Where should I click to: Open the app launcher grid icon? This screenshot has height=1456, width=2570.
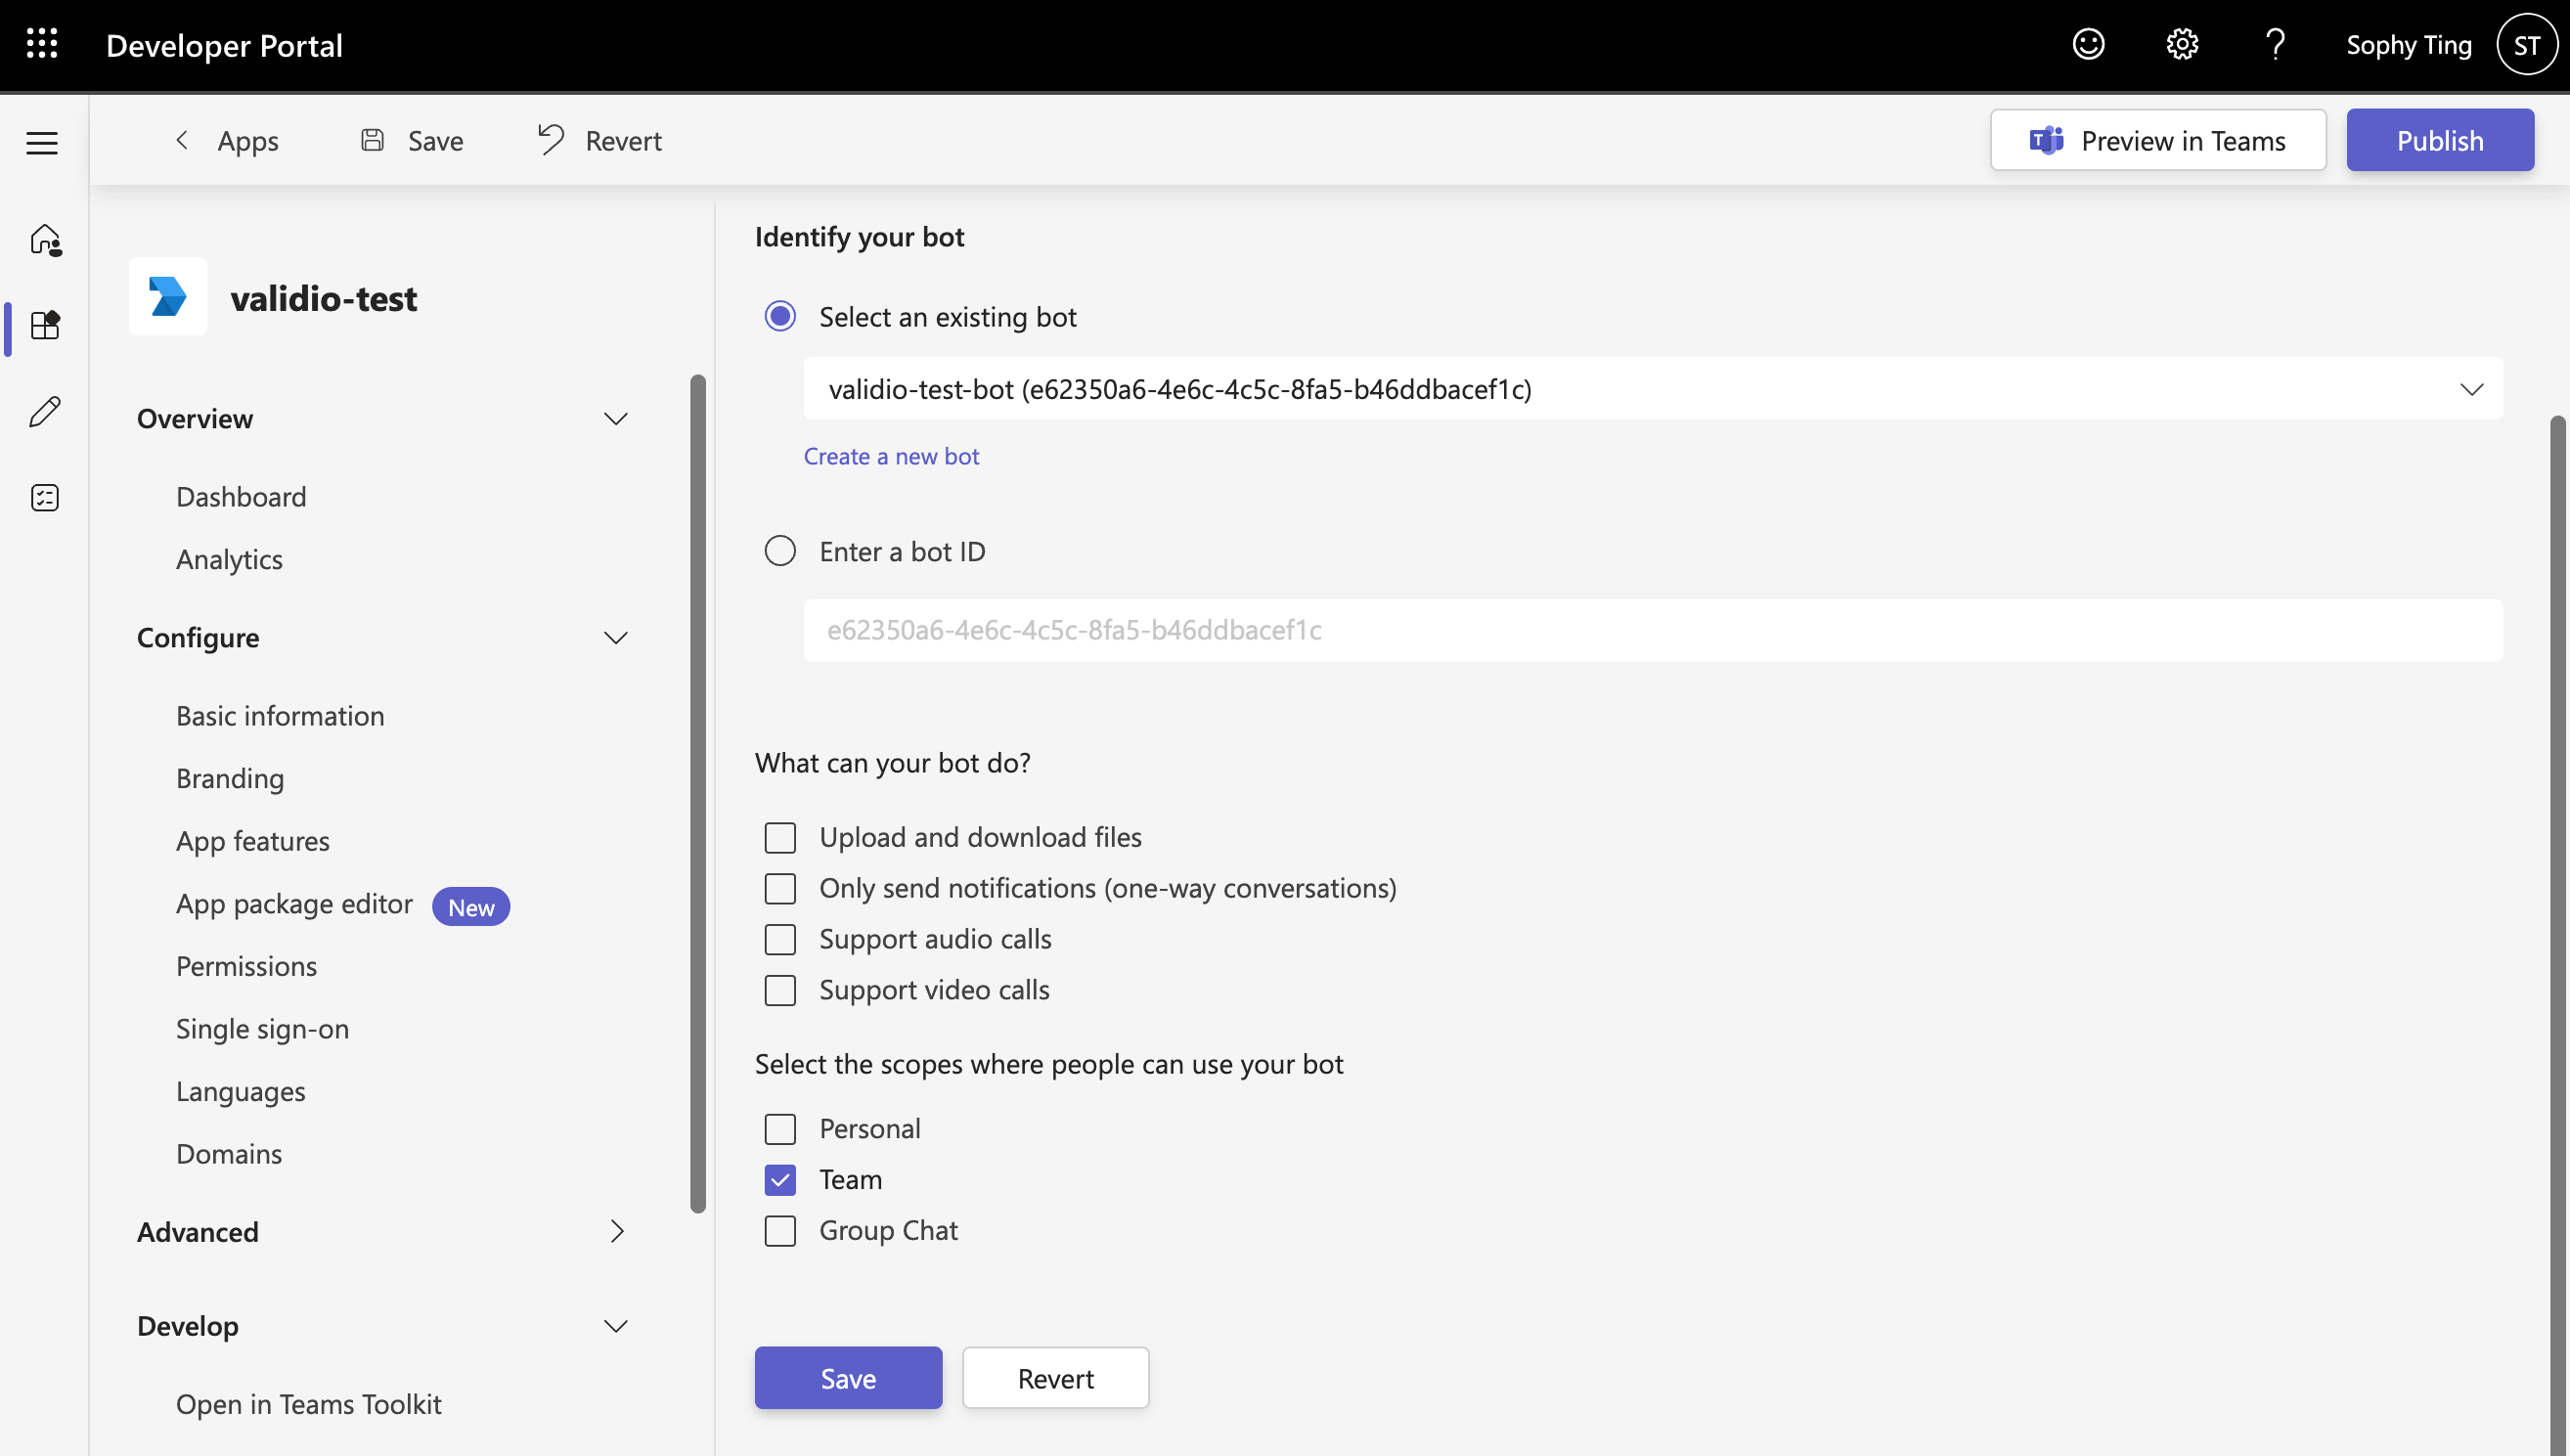coord(42,44)
